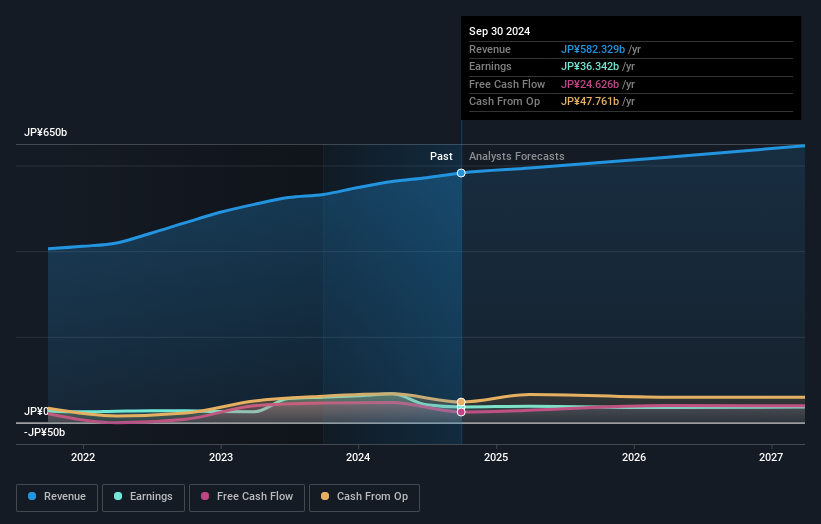Viewport: 821px width, 524px height.
Task: Click the orange Cash From Op legend dot
Action: click(x=325, y=496)
